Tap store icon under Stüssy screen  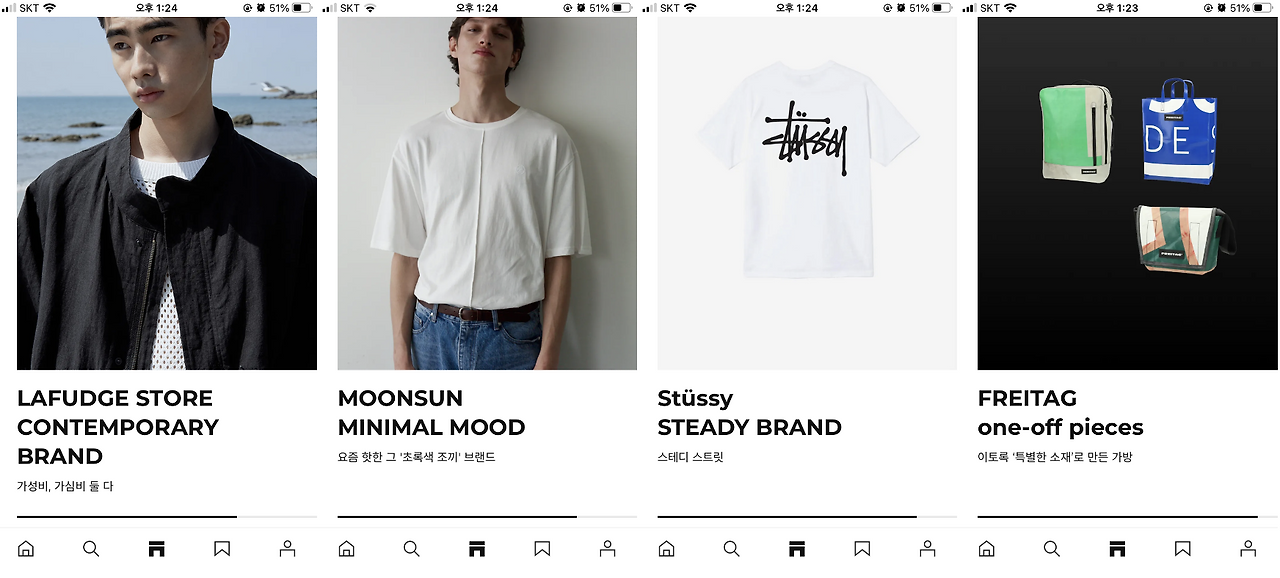[x=797, y=549]
